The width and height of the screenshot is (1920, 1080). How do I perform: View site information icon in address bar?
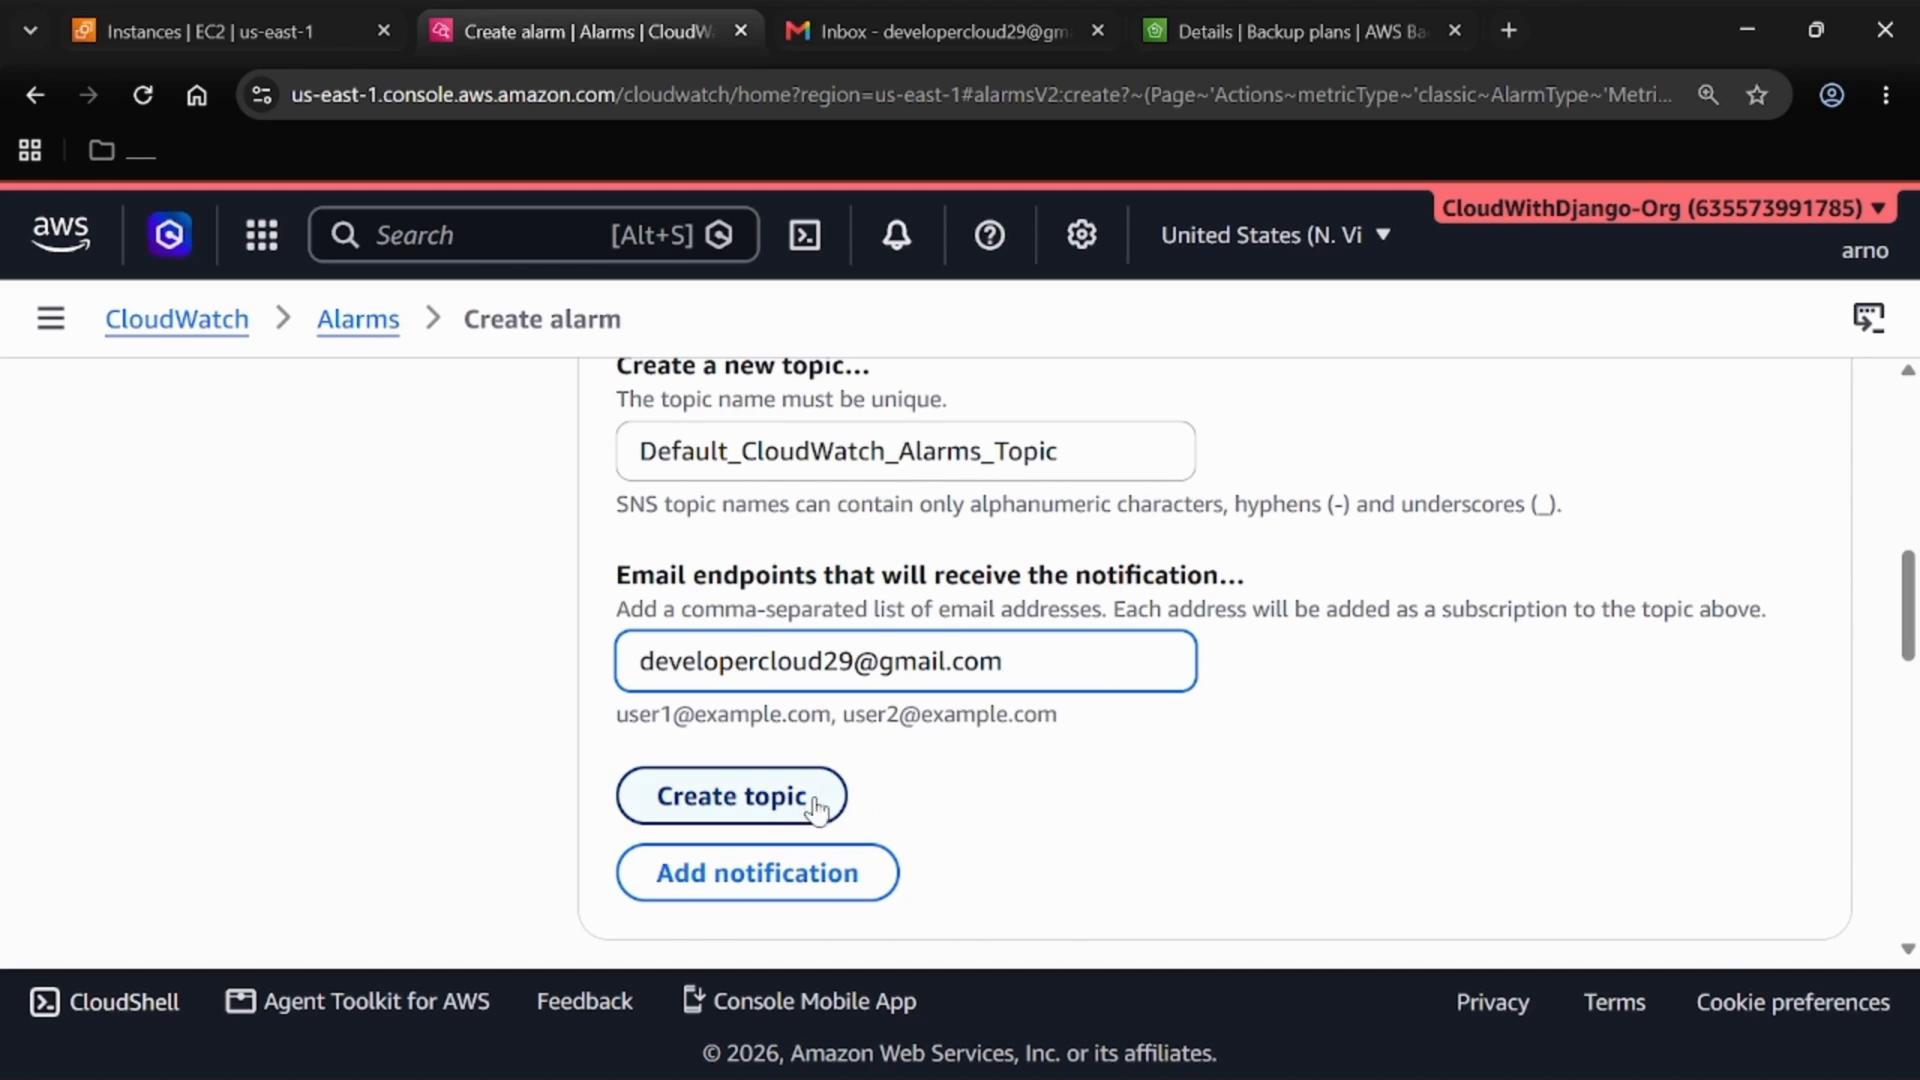pyautogui.click(x=262, y=95)
